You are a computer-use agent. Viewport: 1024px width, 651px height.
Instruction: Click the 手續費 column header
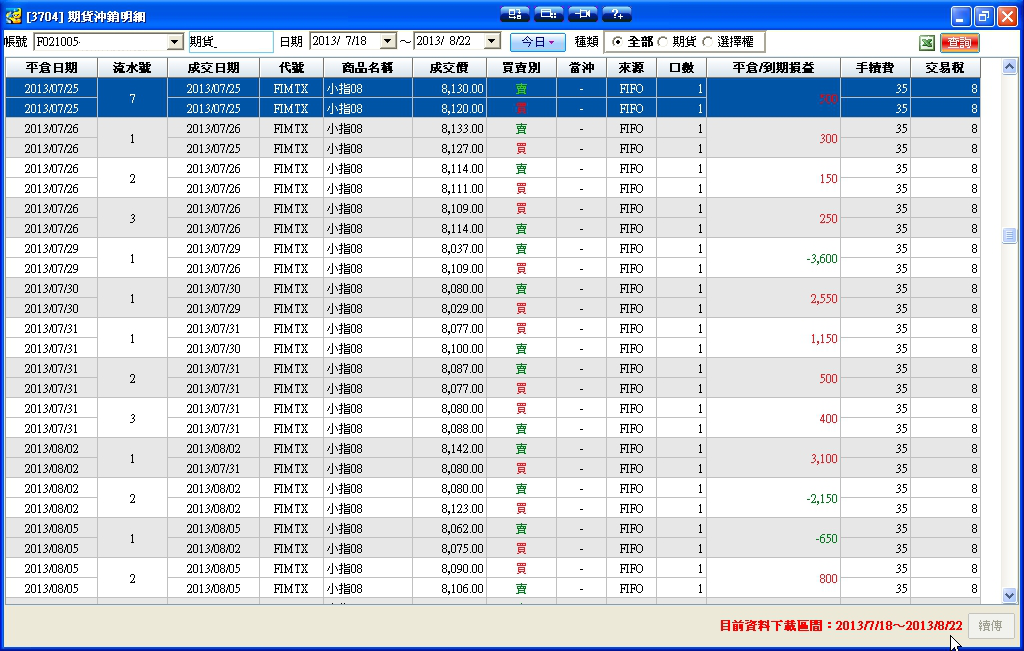(876, 68)
